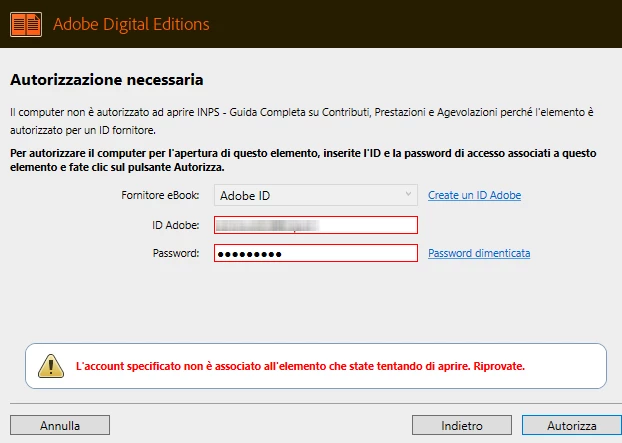
Task: Click the Annulla button
Action: 60,426
